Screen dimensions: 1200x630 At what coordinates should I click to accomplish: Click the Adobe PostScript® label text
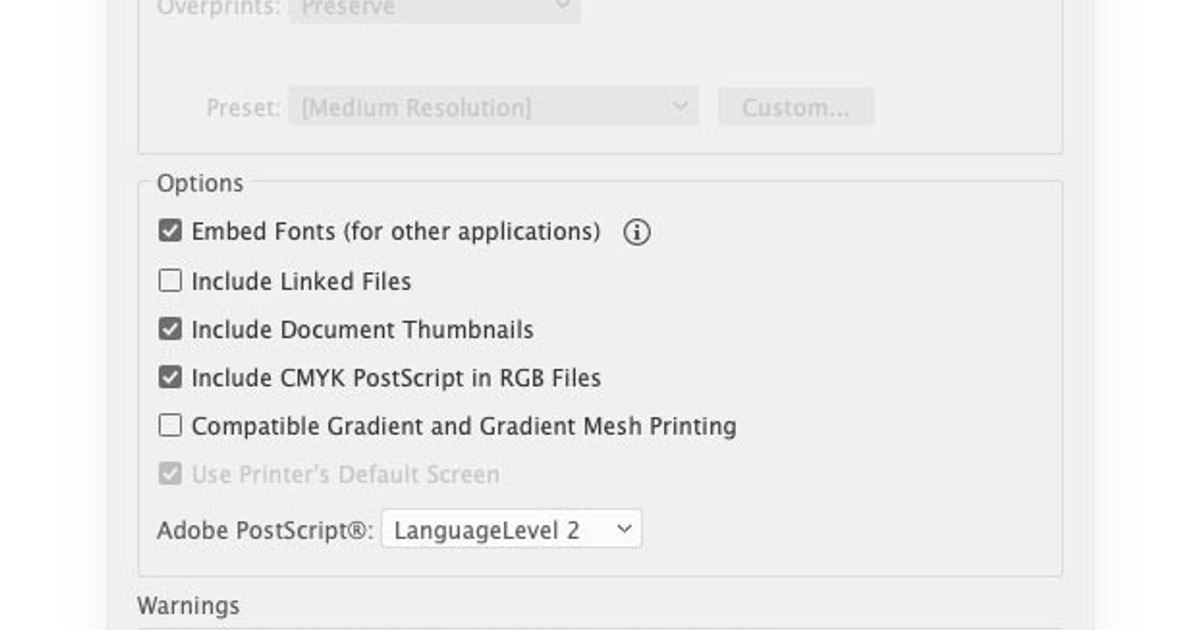click(265, 530)
